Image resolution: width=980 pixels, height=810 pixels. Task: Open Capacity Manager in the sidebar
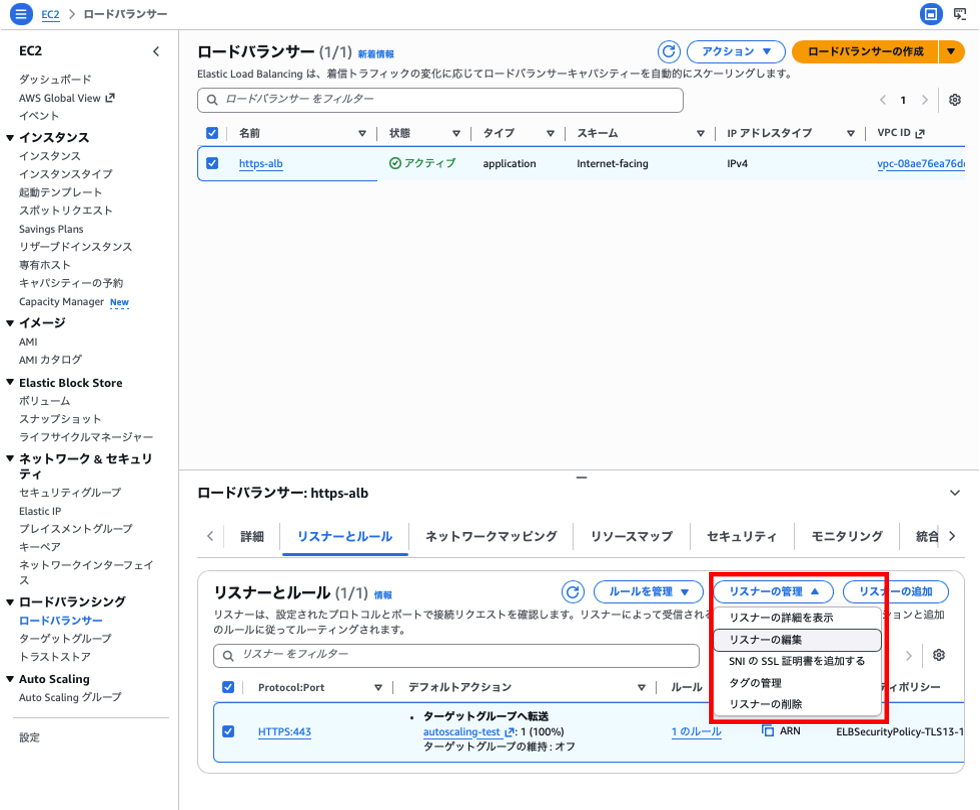[61, 302]
